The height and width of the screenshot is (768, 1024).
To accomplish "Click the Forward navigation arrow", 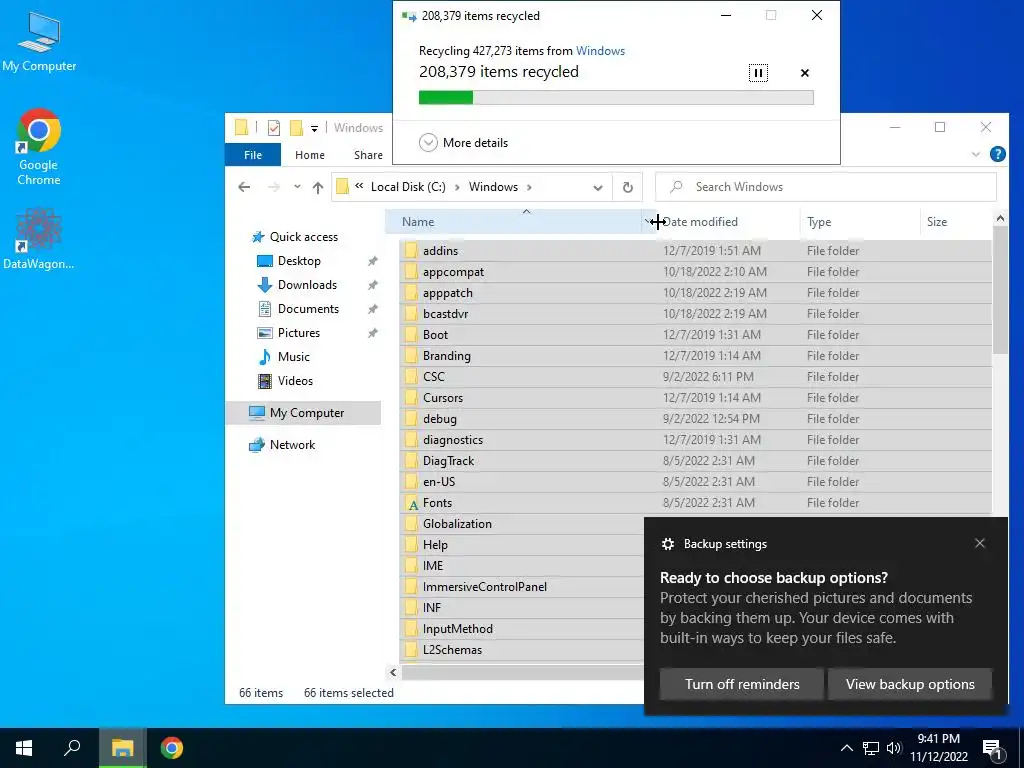I will pos(274,187).
